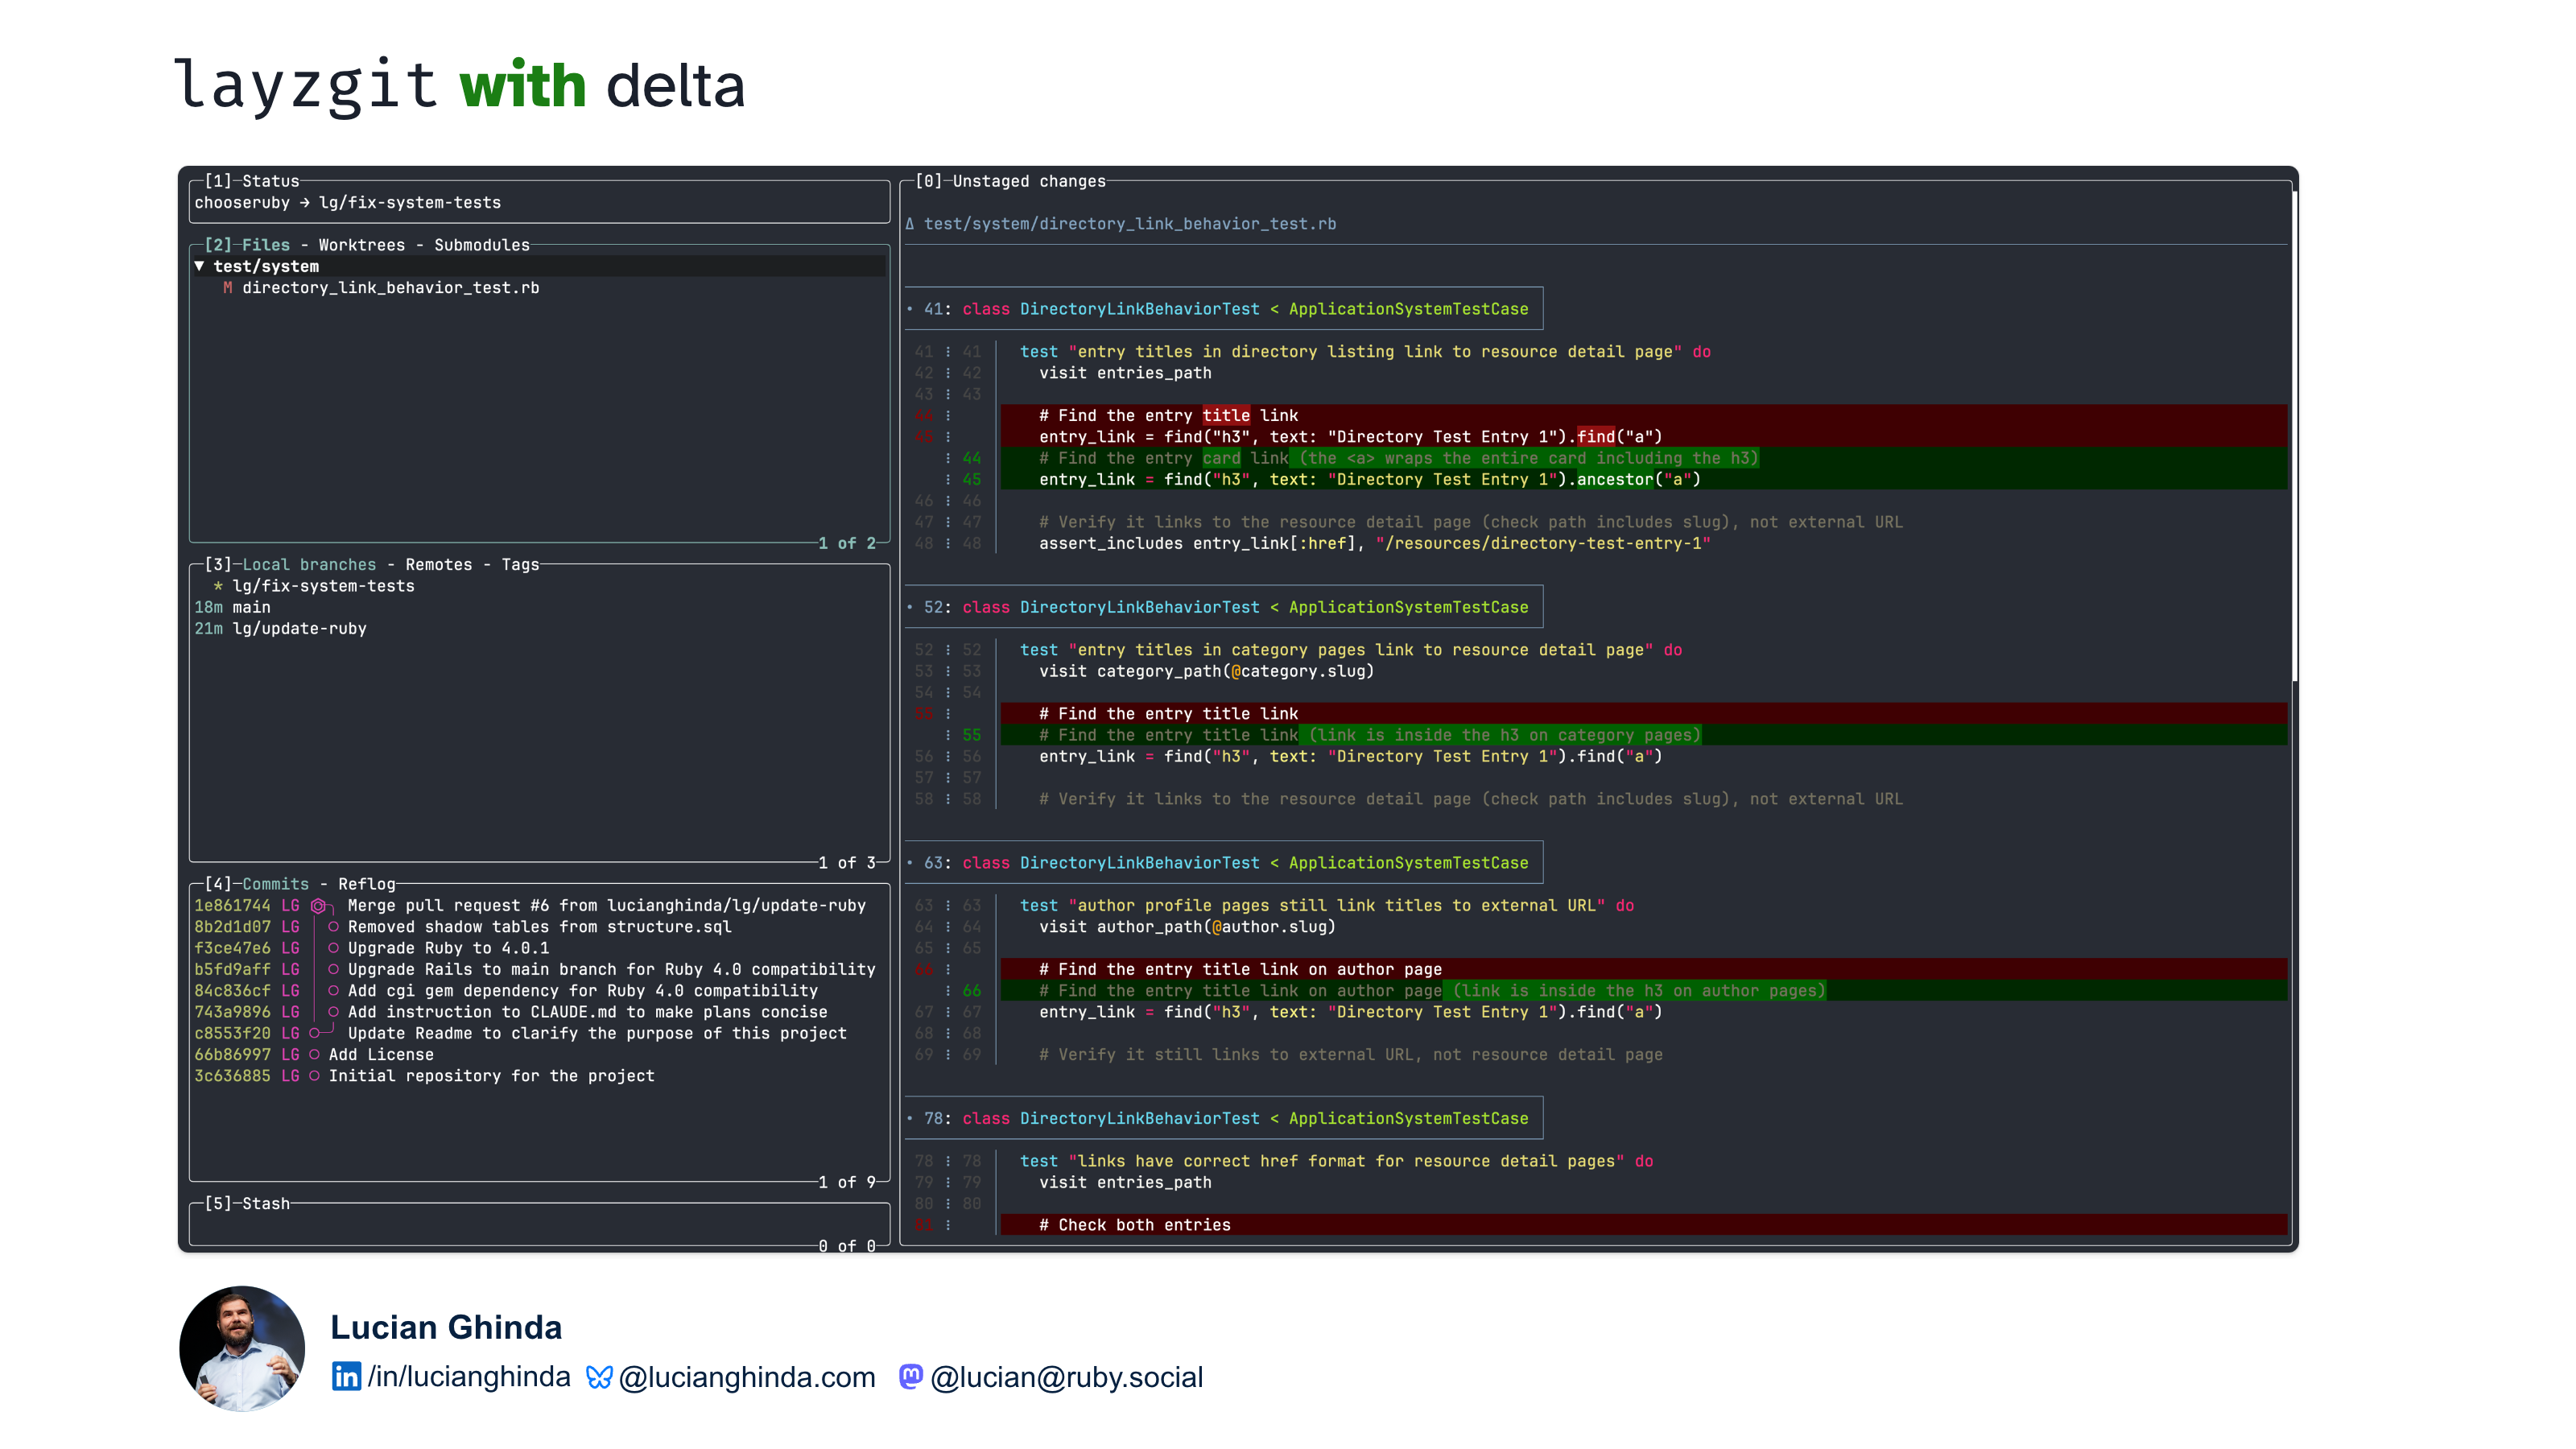Viewport: 2576px width, 1449px height.
Task: Click the Lucian Ghinda name
Action: pos(446,1327)
